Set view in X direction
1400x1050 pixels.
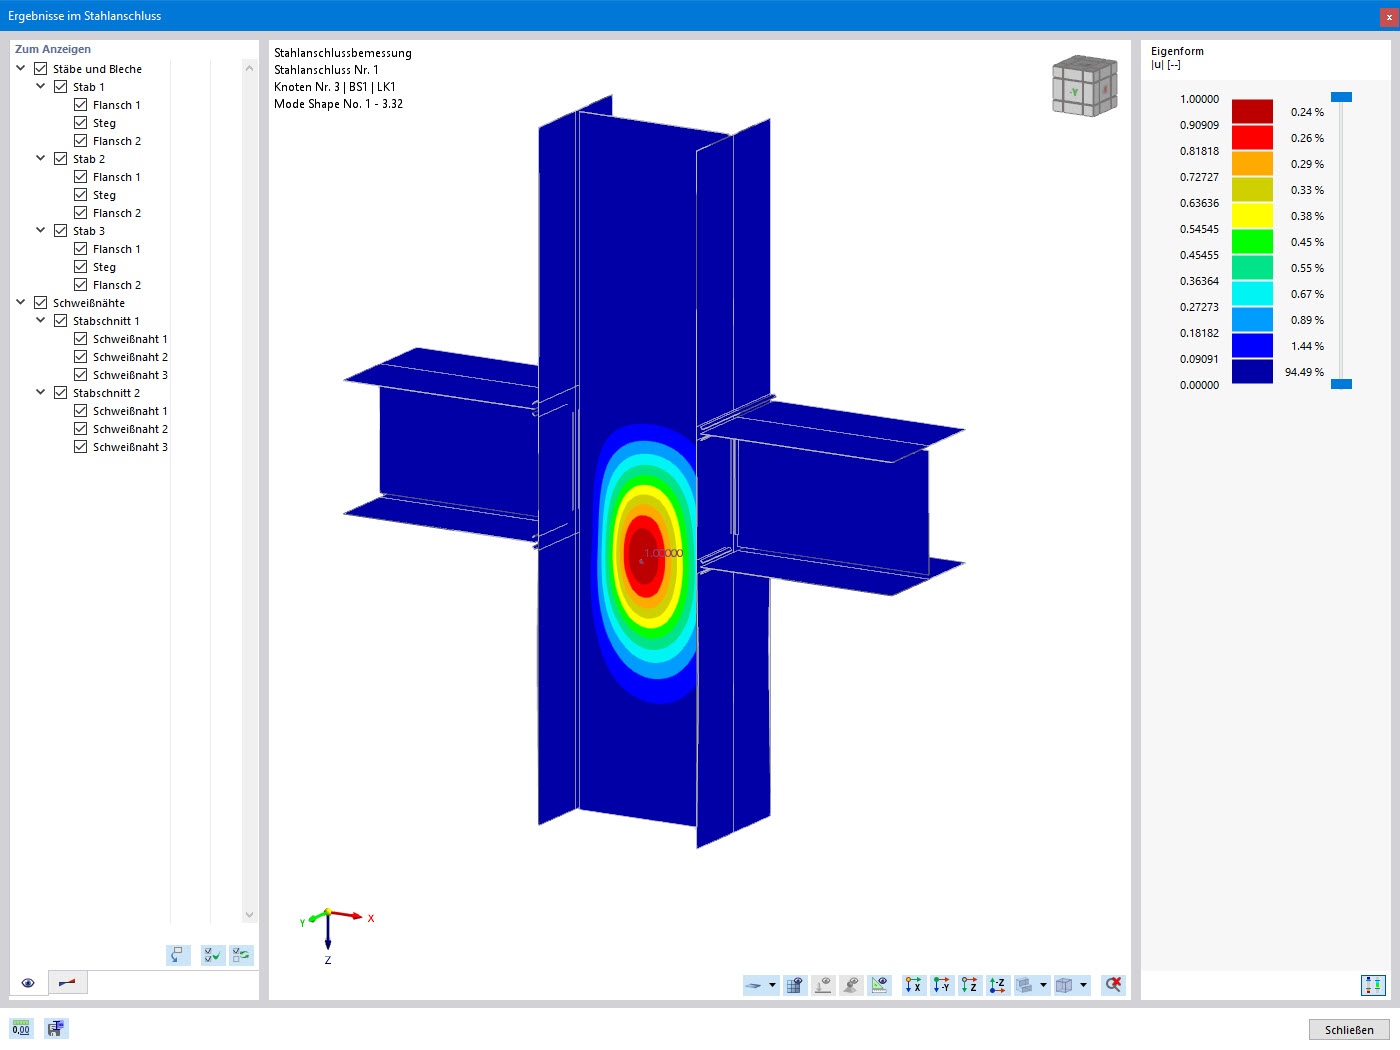pos(913,986)
